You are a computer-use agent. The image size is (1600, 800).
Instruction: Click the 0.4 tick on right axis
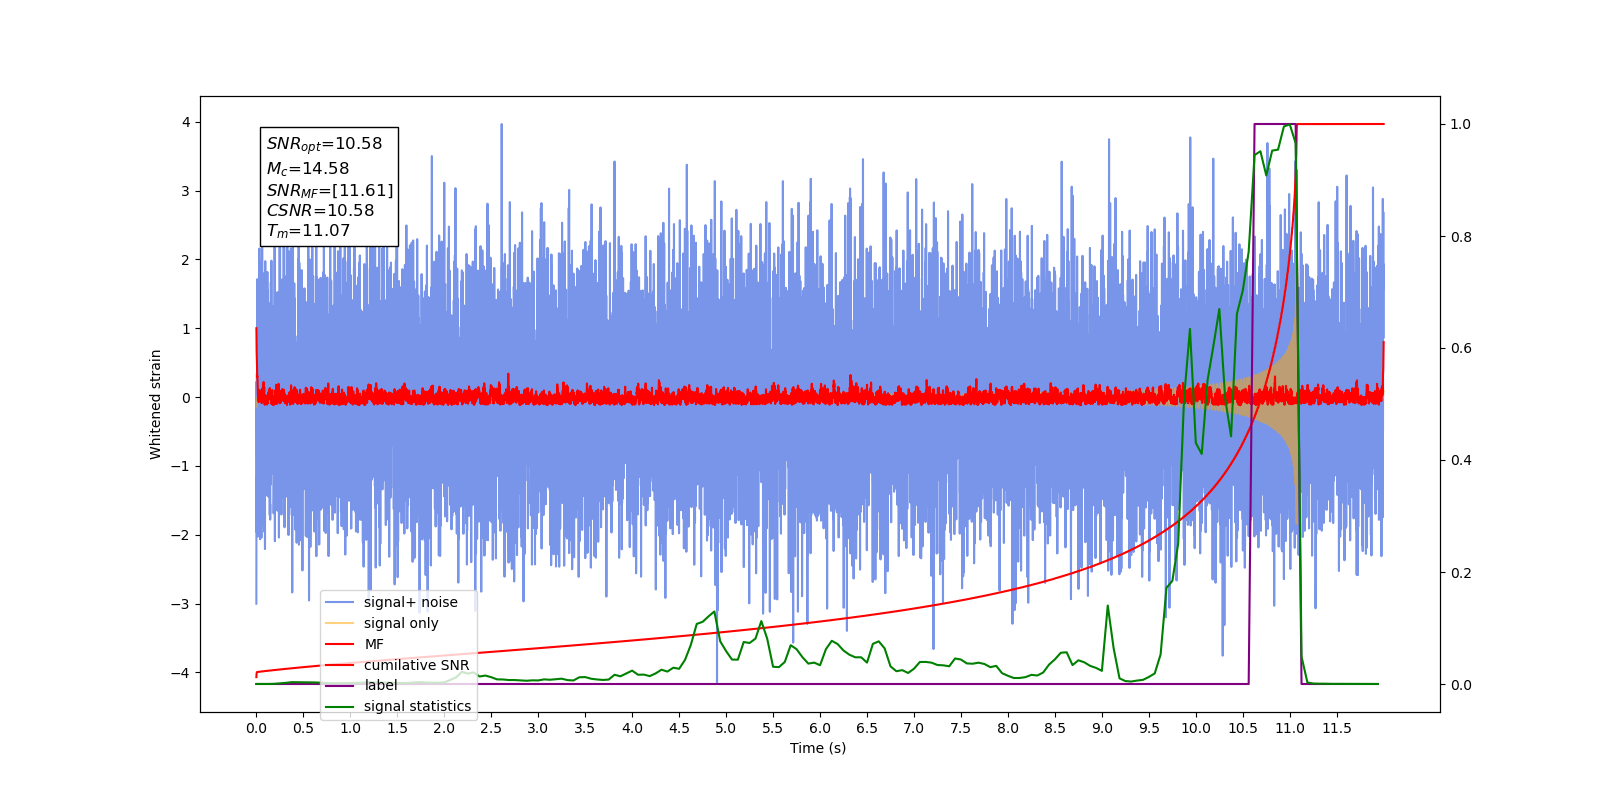click(x=1461, y=461)
